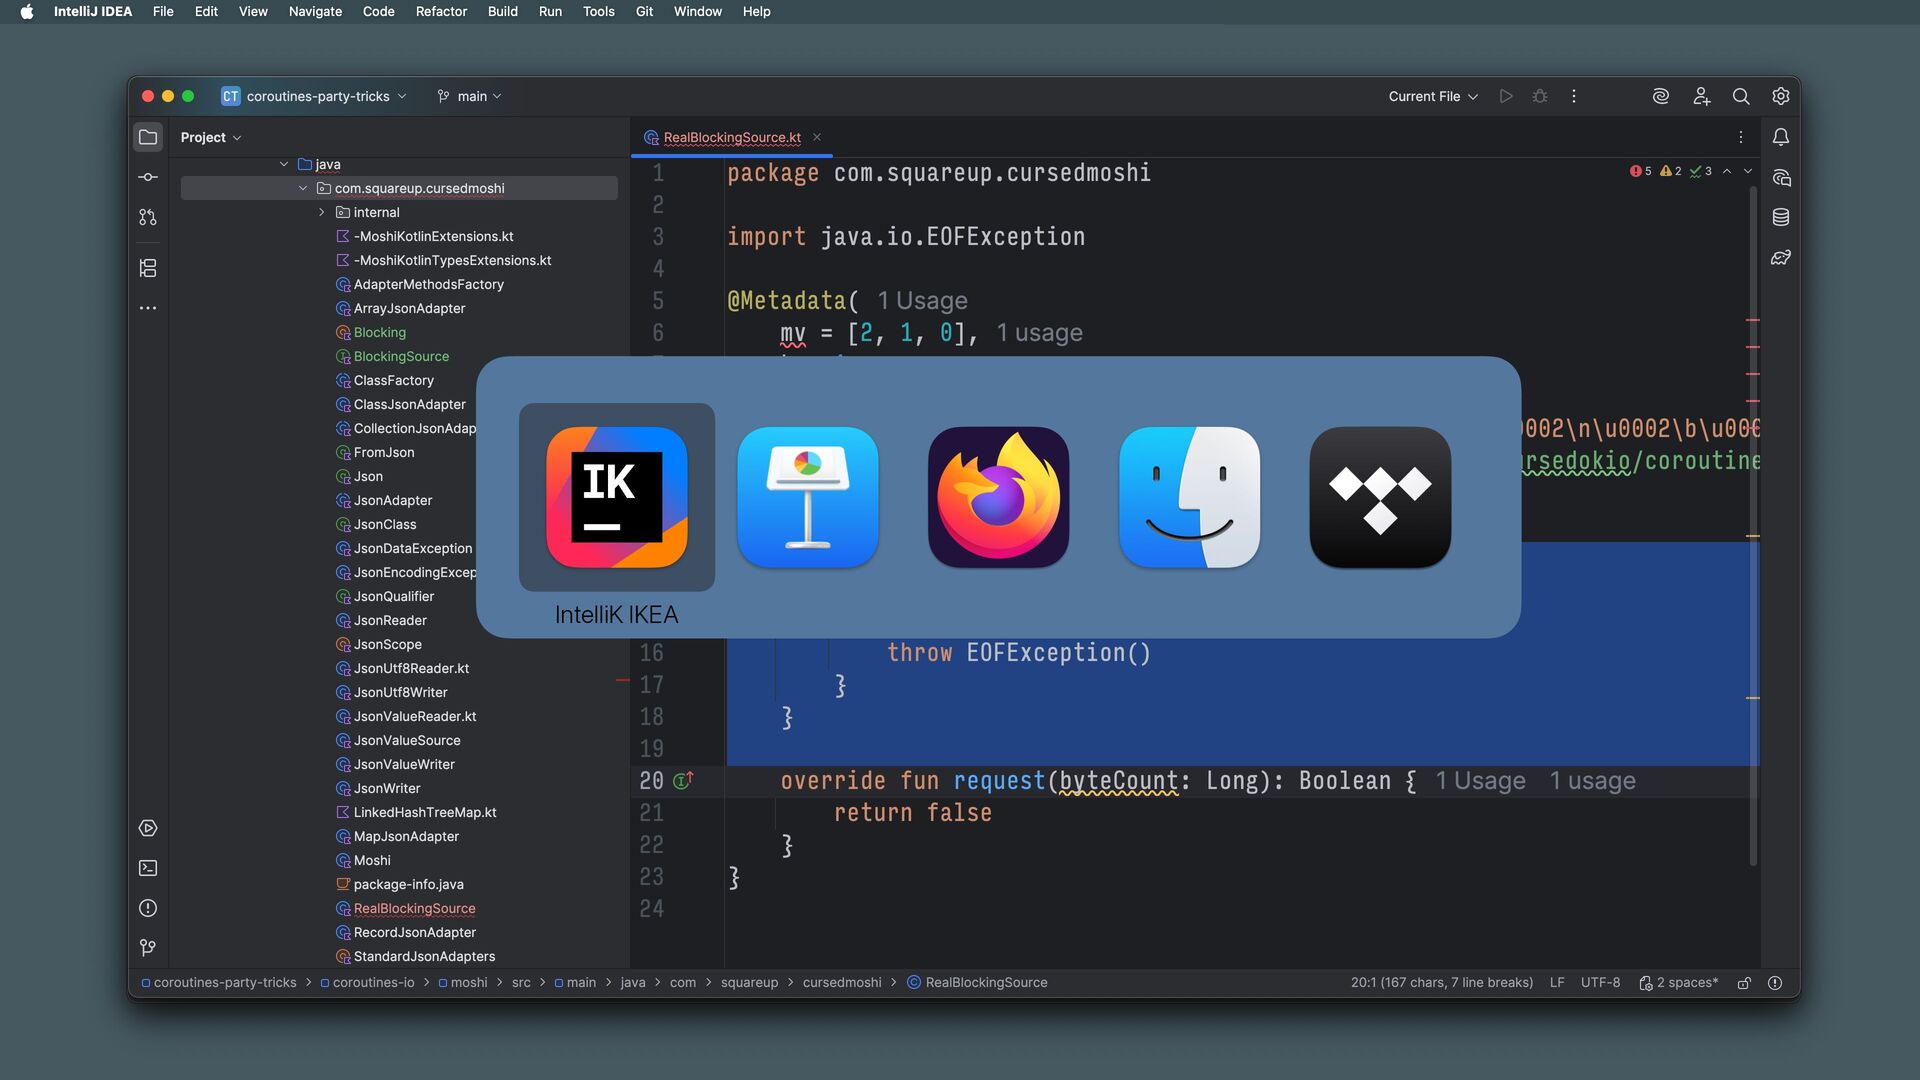Screen dimensions: 1920x1080
Task: Click the UTF-8 encoding in status bar
Action: point(1600,983)
